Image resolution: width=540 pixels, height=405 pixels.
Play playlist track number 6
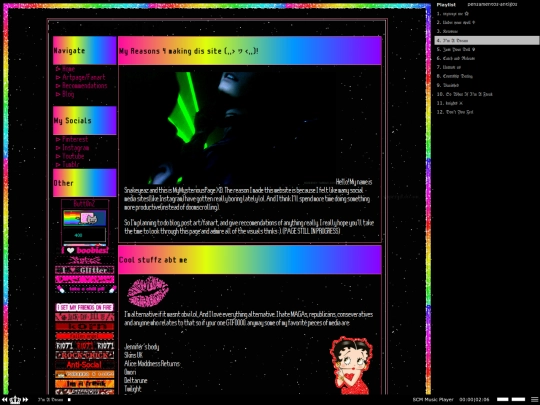point(487,58)
